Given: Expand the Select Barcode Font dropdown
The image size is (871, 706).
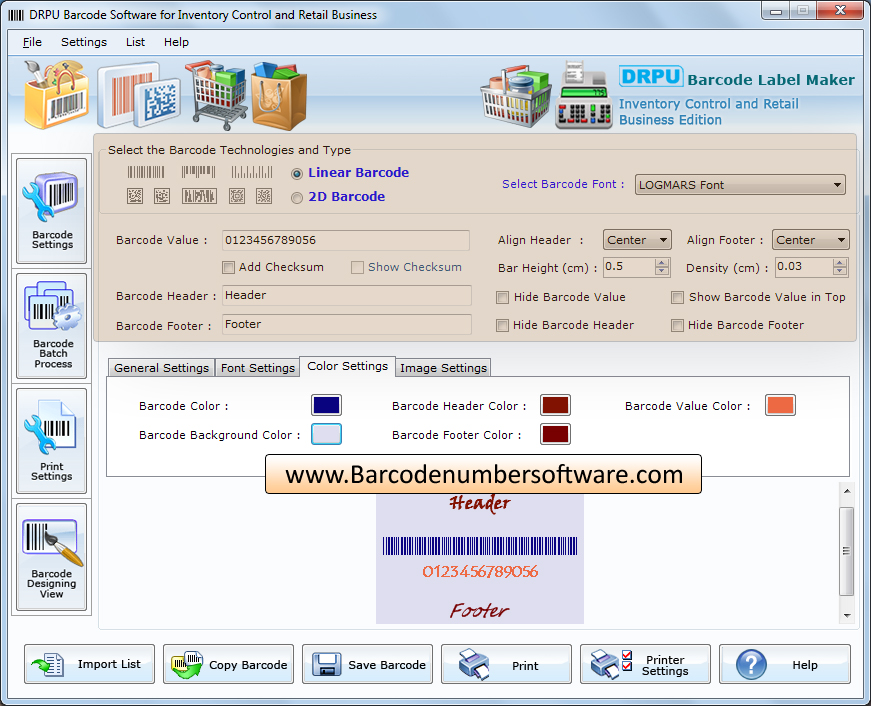Looking at the screenshot, I should pyautogui.click(x=740, y=185).
